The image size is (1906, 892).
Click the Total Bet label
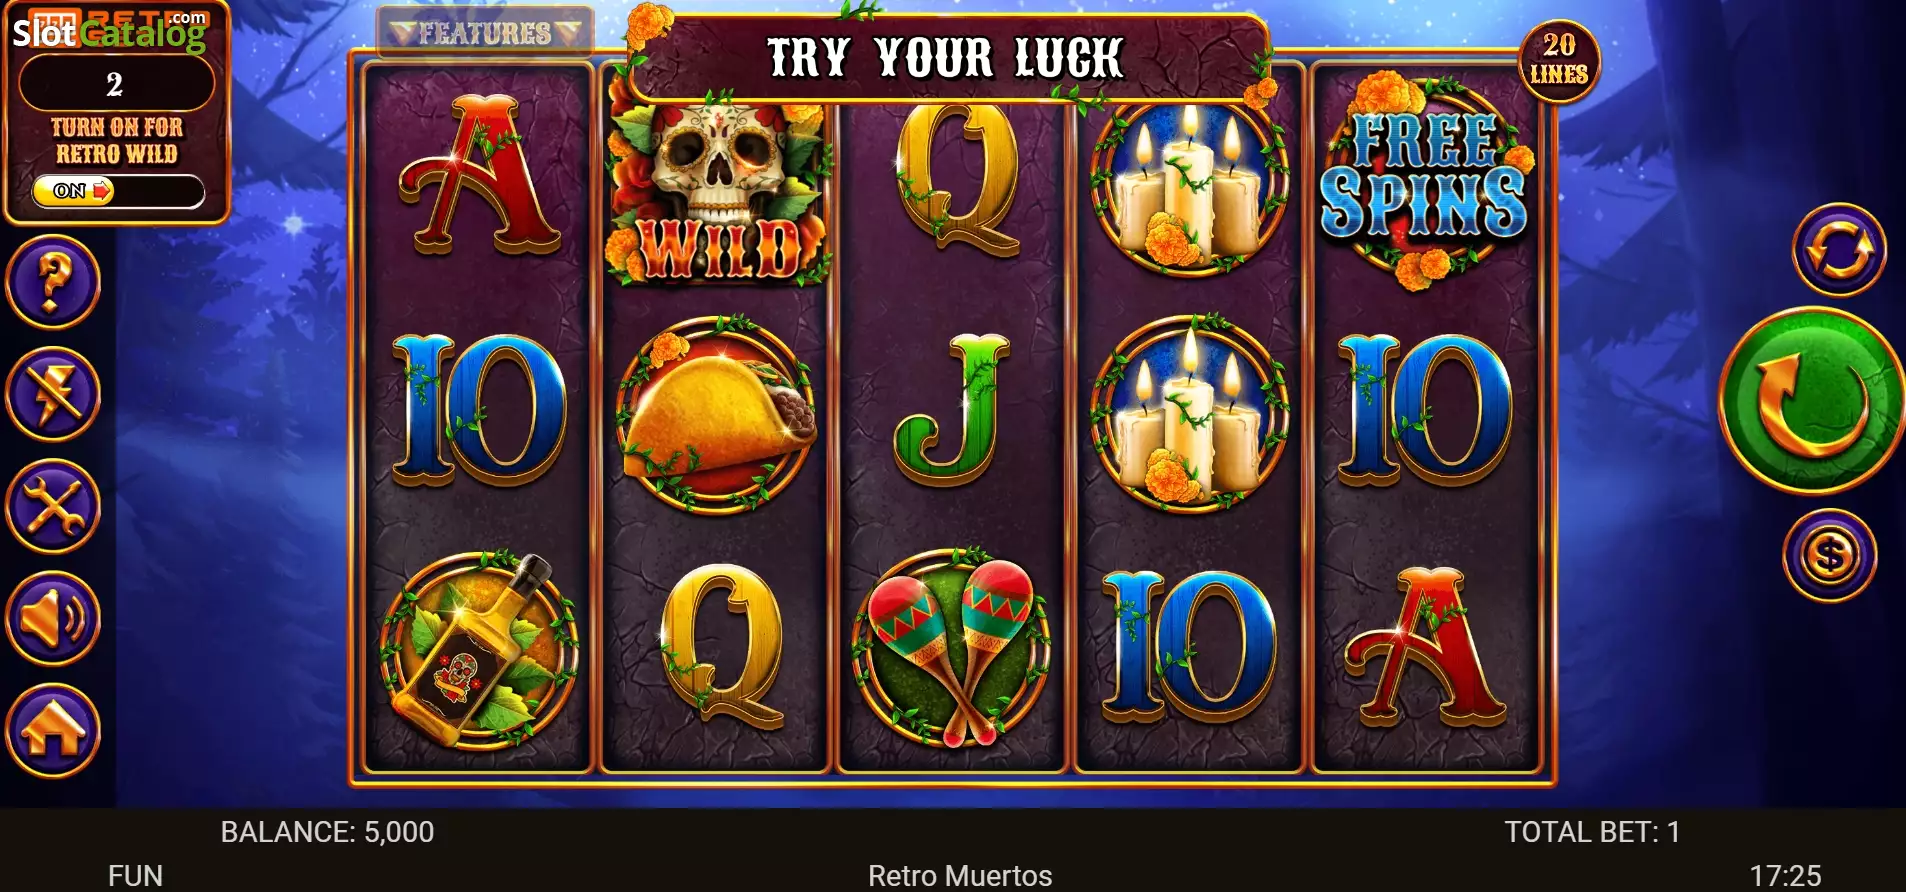[x=1592, y=832]
